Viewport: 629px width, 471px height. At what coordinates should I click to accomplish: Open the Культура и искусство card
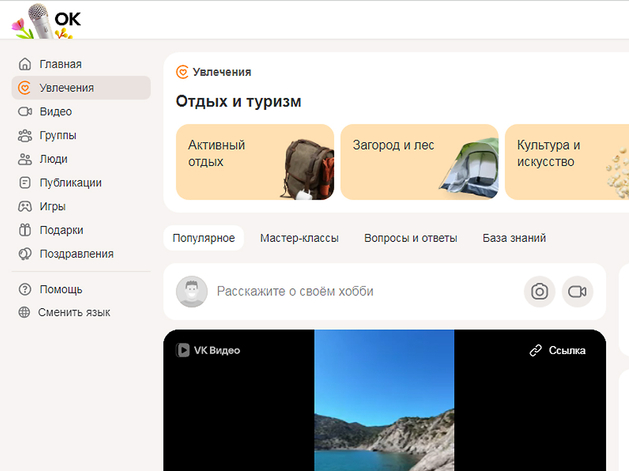(566, 162)
